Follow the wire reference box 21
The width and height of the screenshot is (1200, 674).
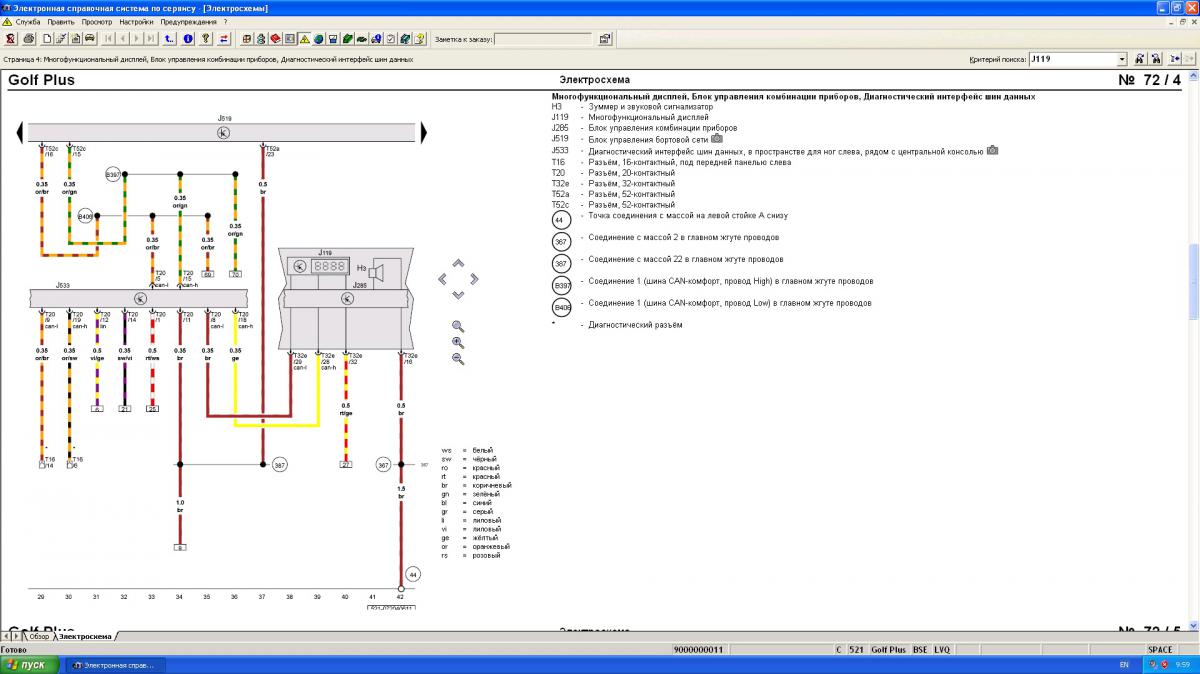click(x=124, y=409)
